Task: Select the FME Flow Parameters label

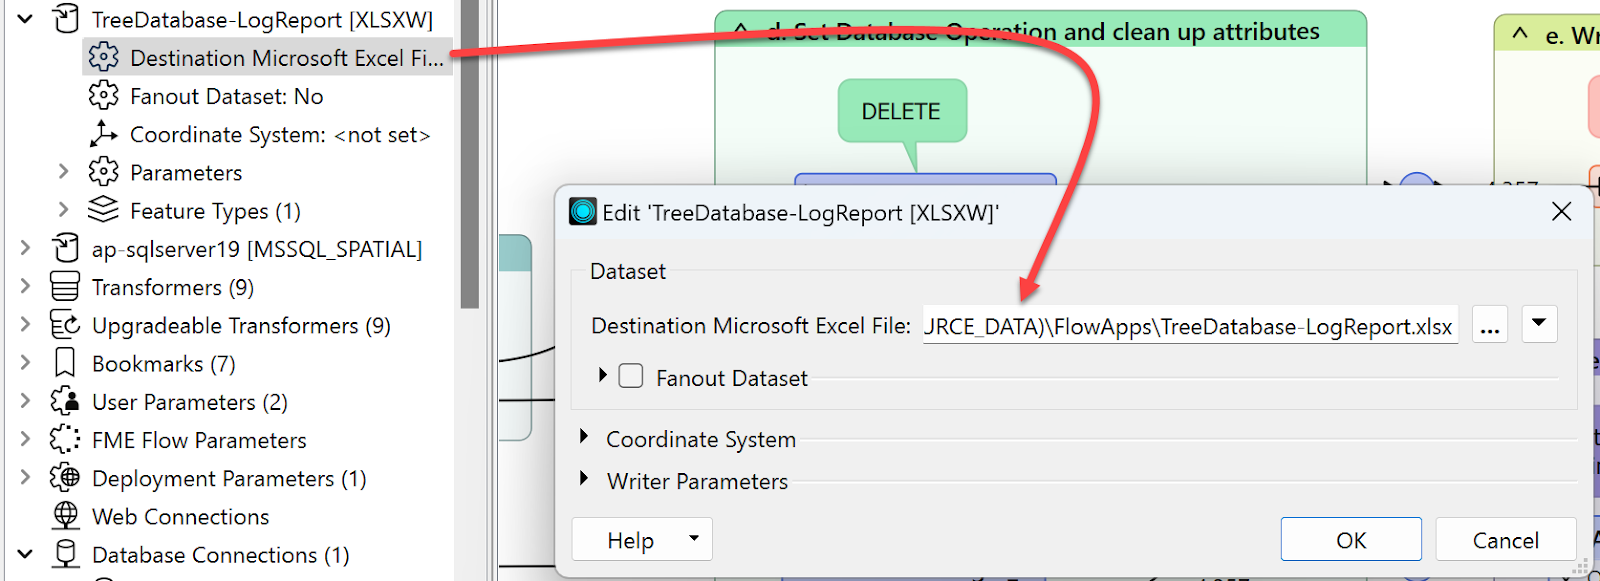Action: point(199,440)
